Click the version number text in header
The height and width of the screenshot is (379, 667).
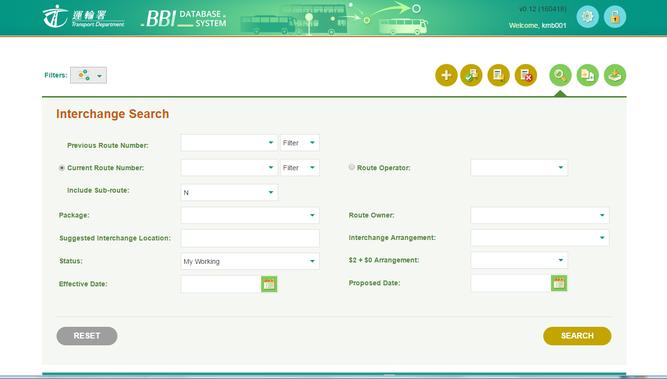point(543,9)
